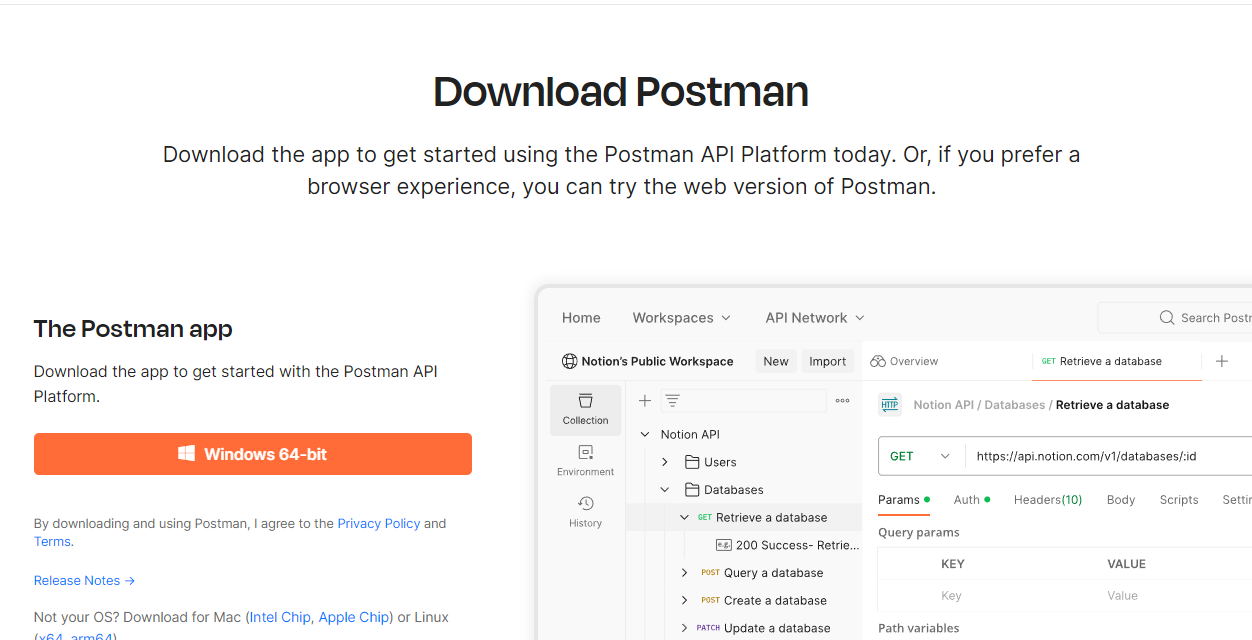Click the search magnifier icon in Postman header
The height and width of the screenshot is (640, 1252).
click(x=1167, y=318)
